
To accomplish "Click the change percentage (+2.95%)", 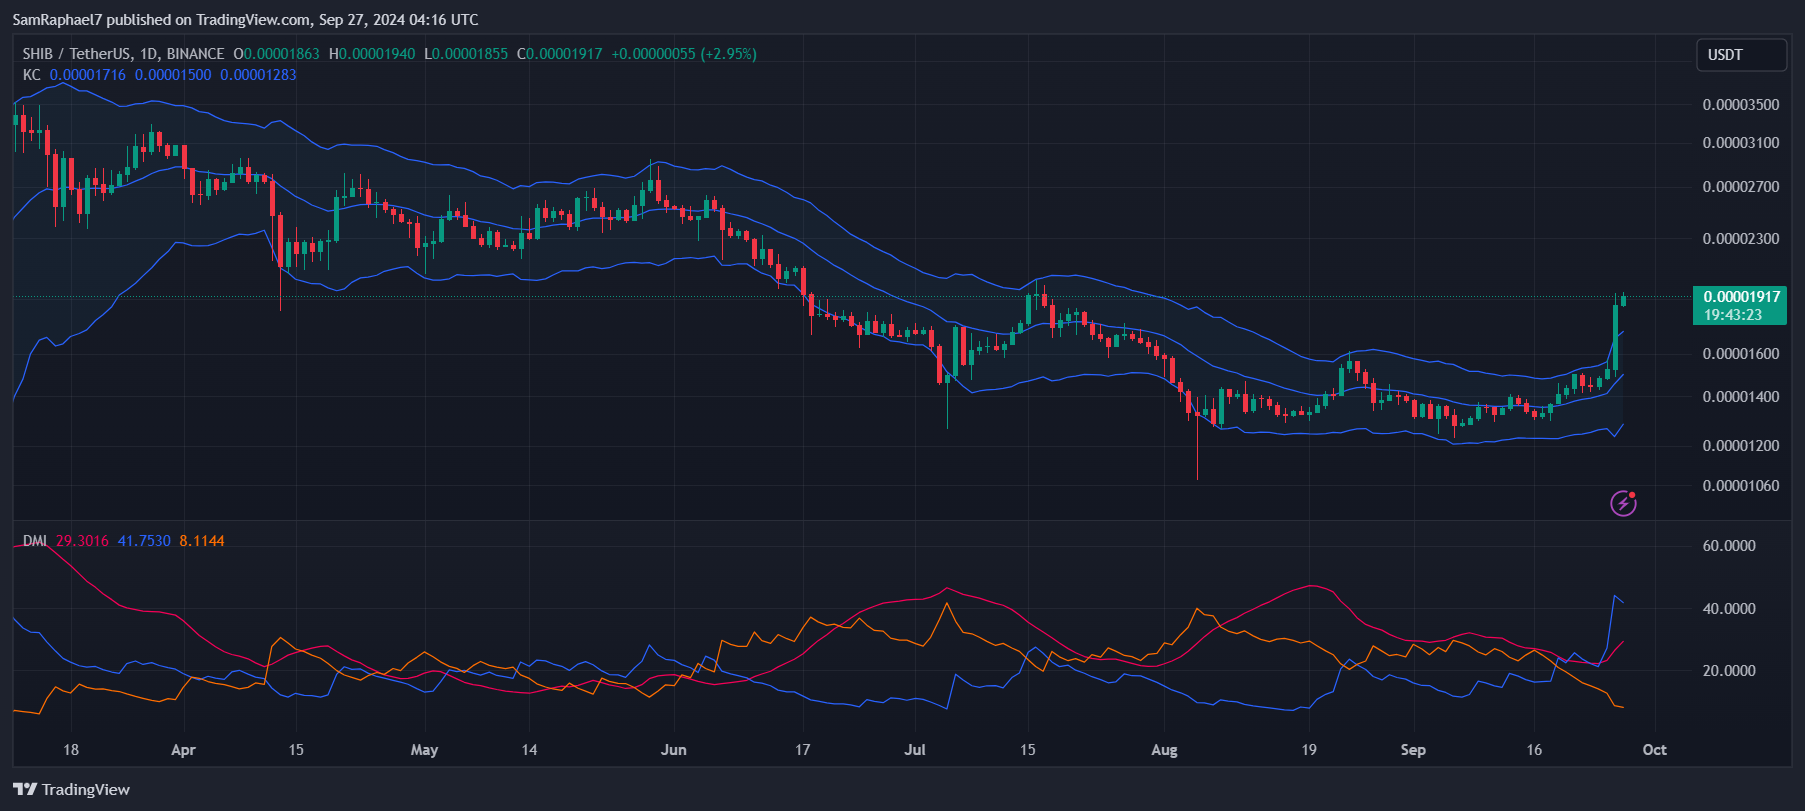I will pos(728,54).
